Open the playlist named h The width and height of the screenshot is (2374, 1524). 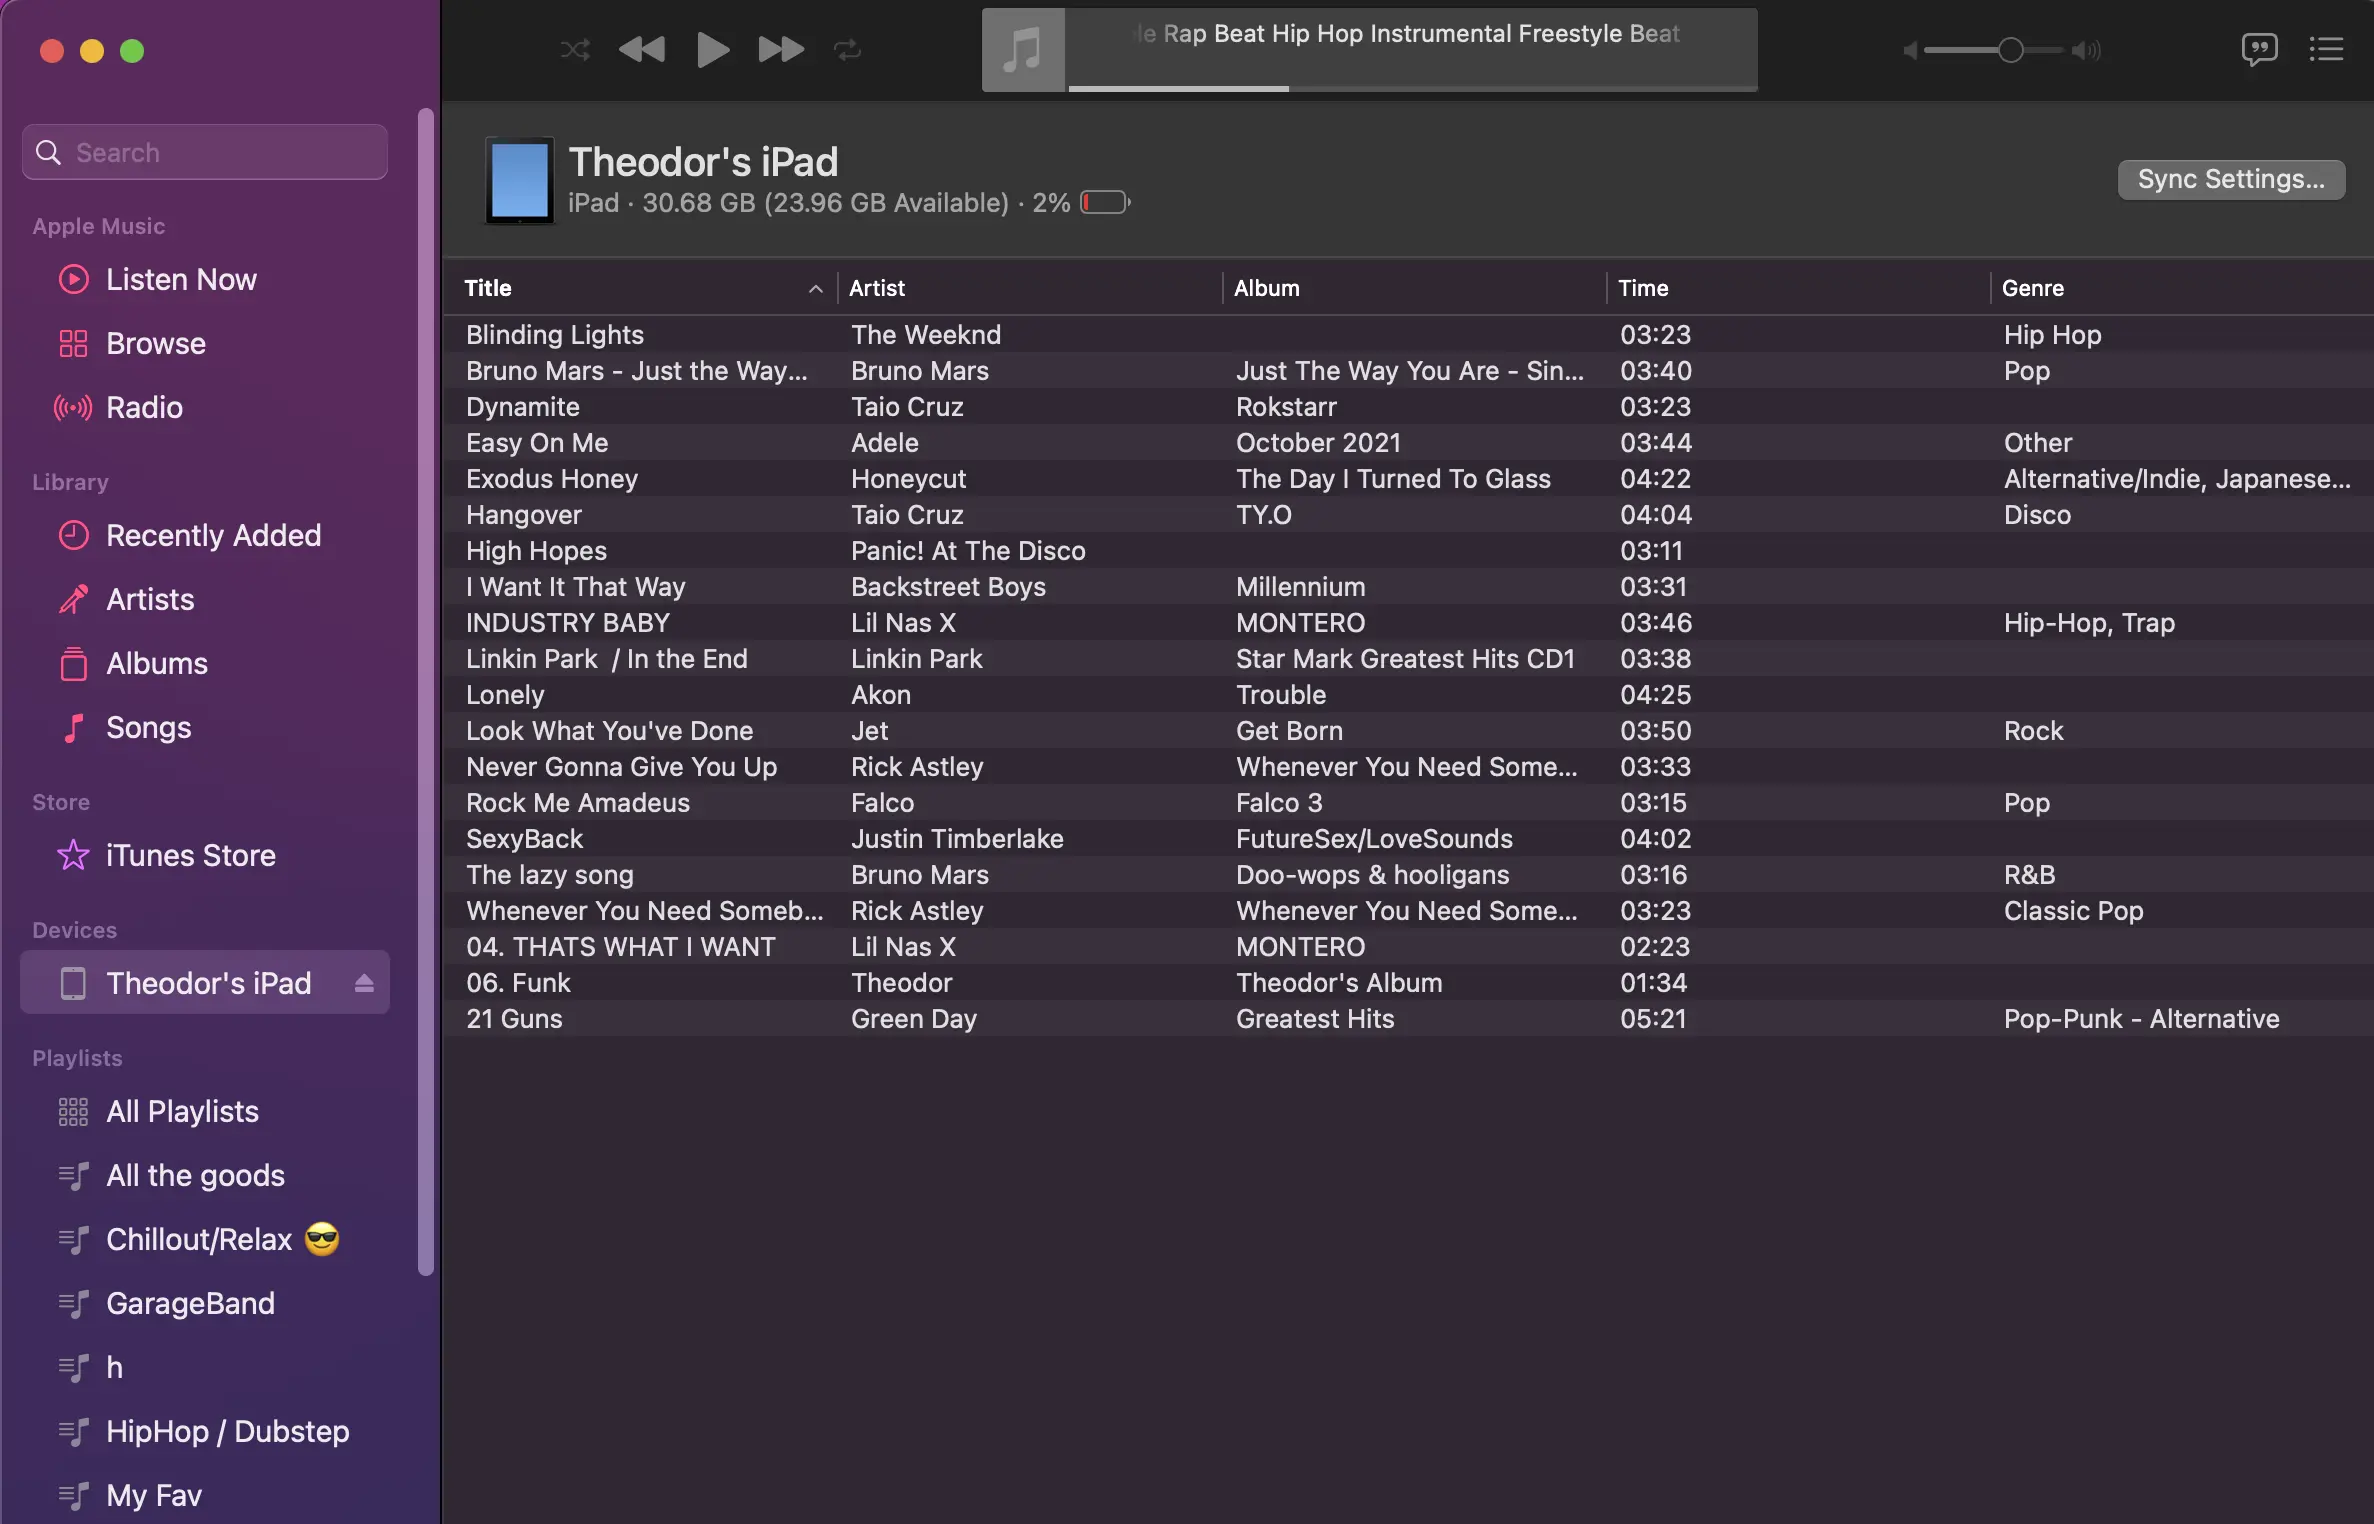point(205,1367)
